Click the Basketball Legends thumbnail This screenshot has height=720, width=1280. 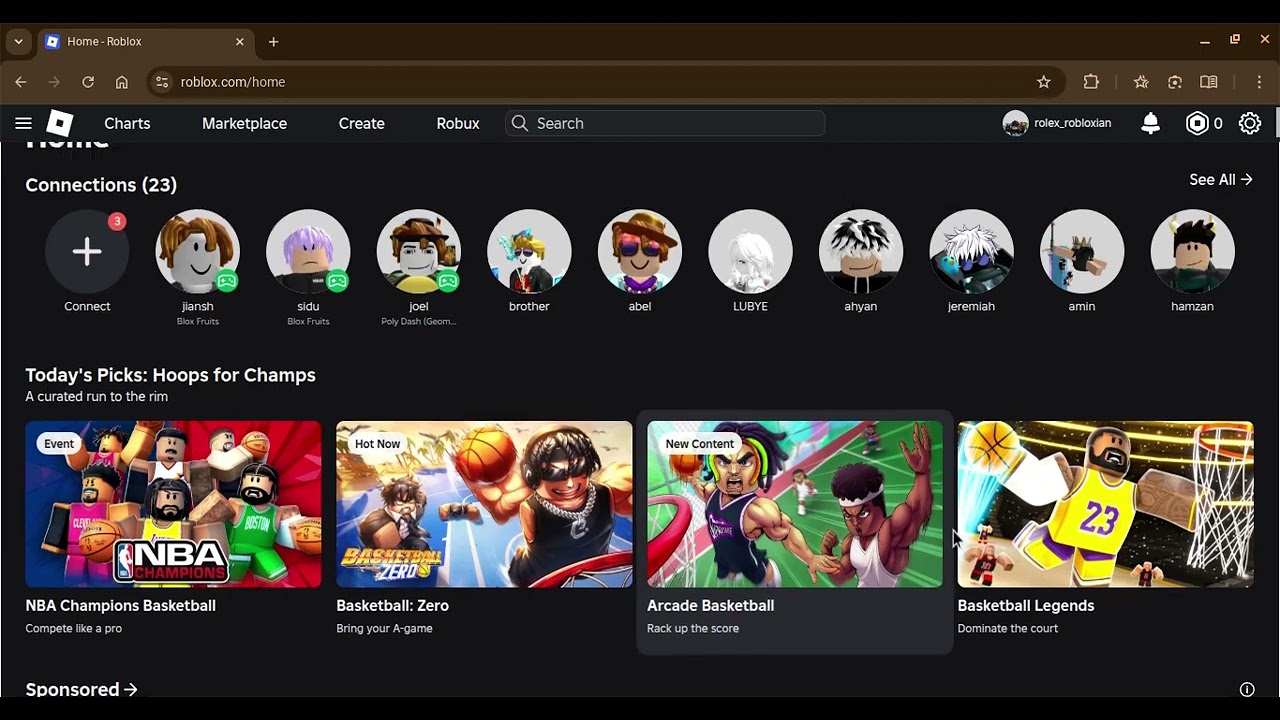coord(1105,504)
